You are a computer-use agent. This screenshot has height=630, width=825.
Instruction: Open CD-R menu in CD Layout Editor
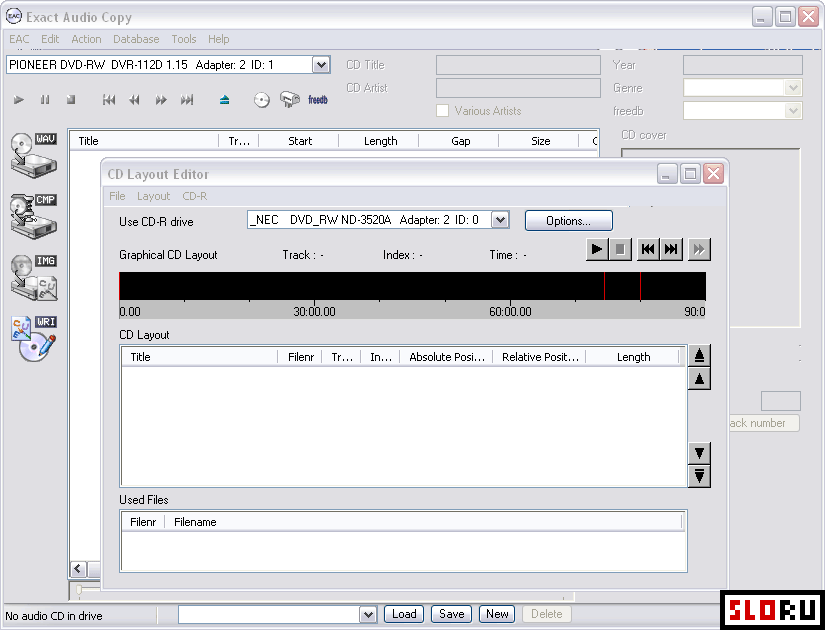[x=195, y=196]
